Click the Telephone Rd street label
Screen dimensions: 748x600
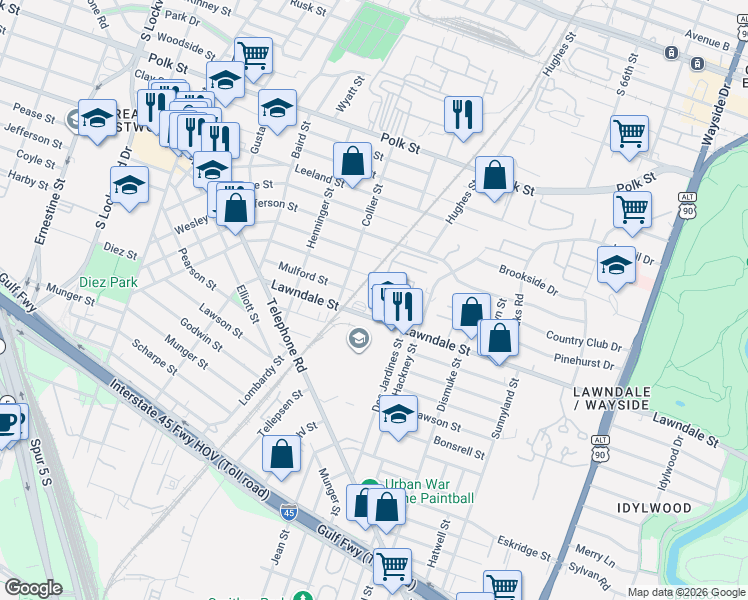tap(285, 335)
